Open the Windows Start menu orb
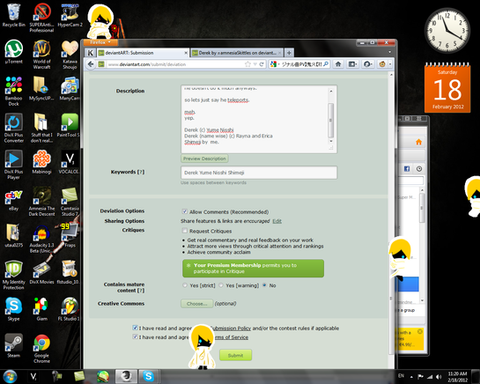 tap(10, 377)
